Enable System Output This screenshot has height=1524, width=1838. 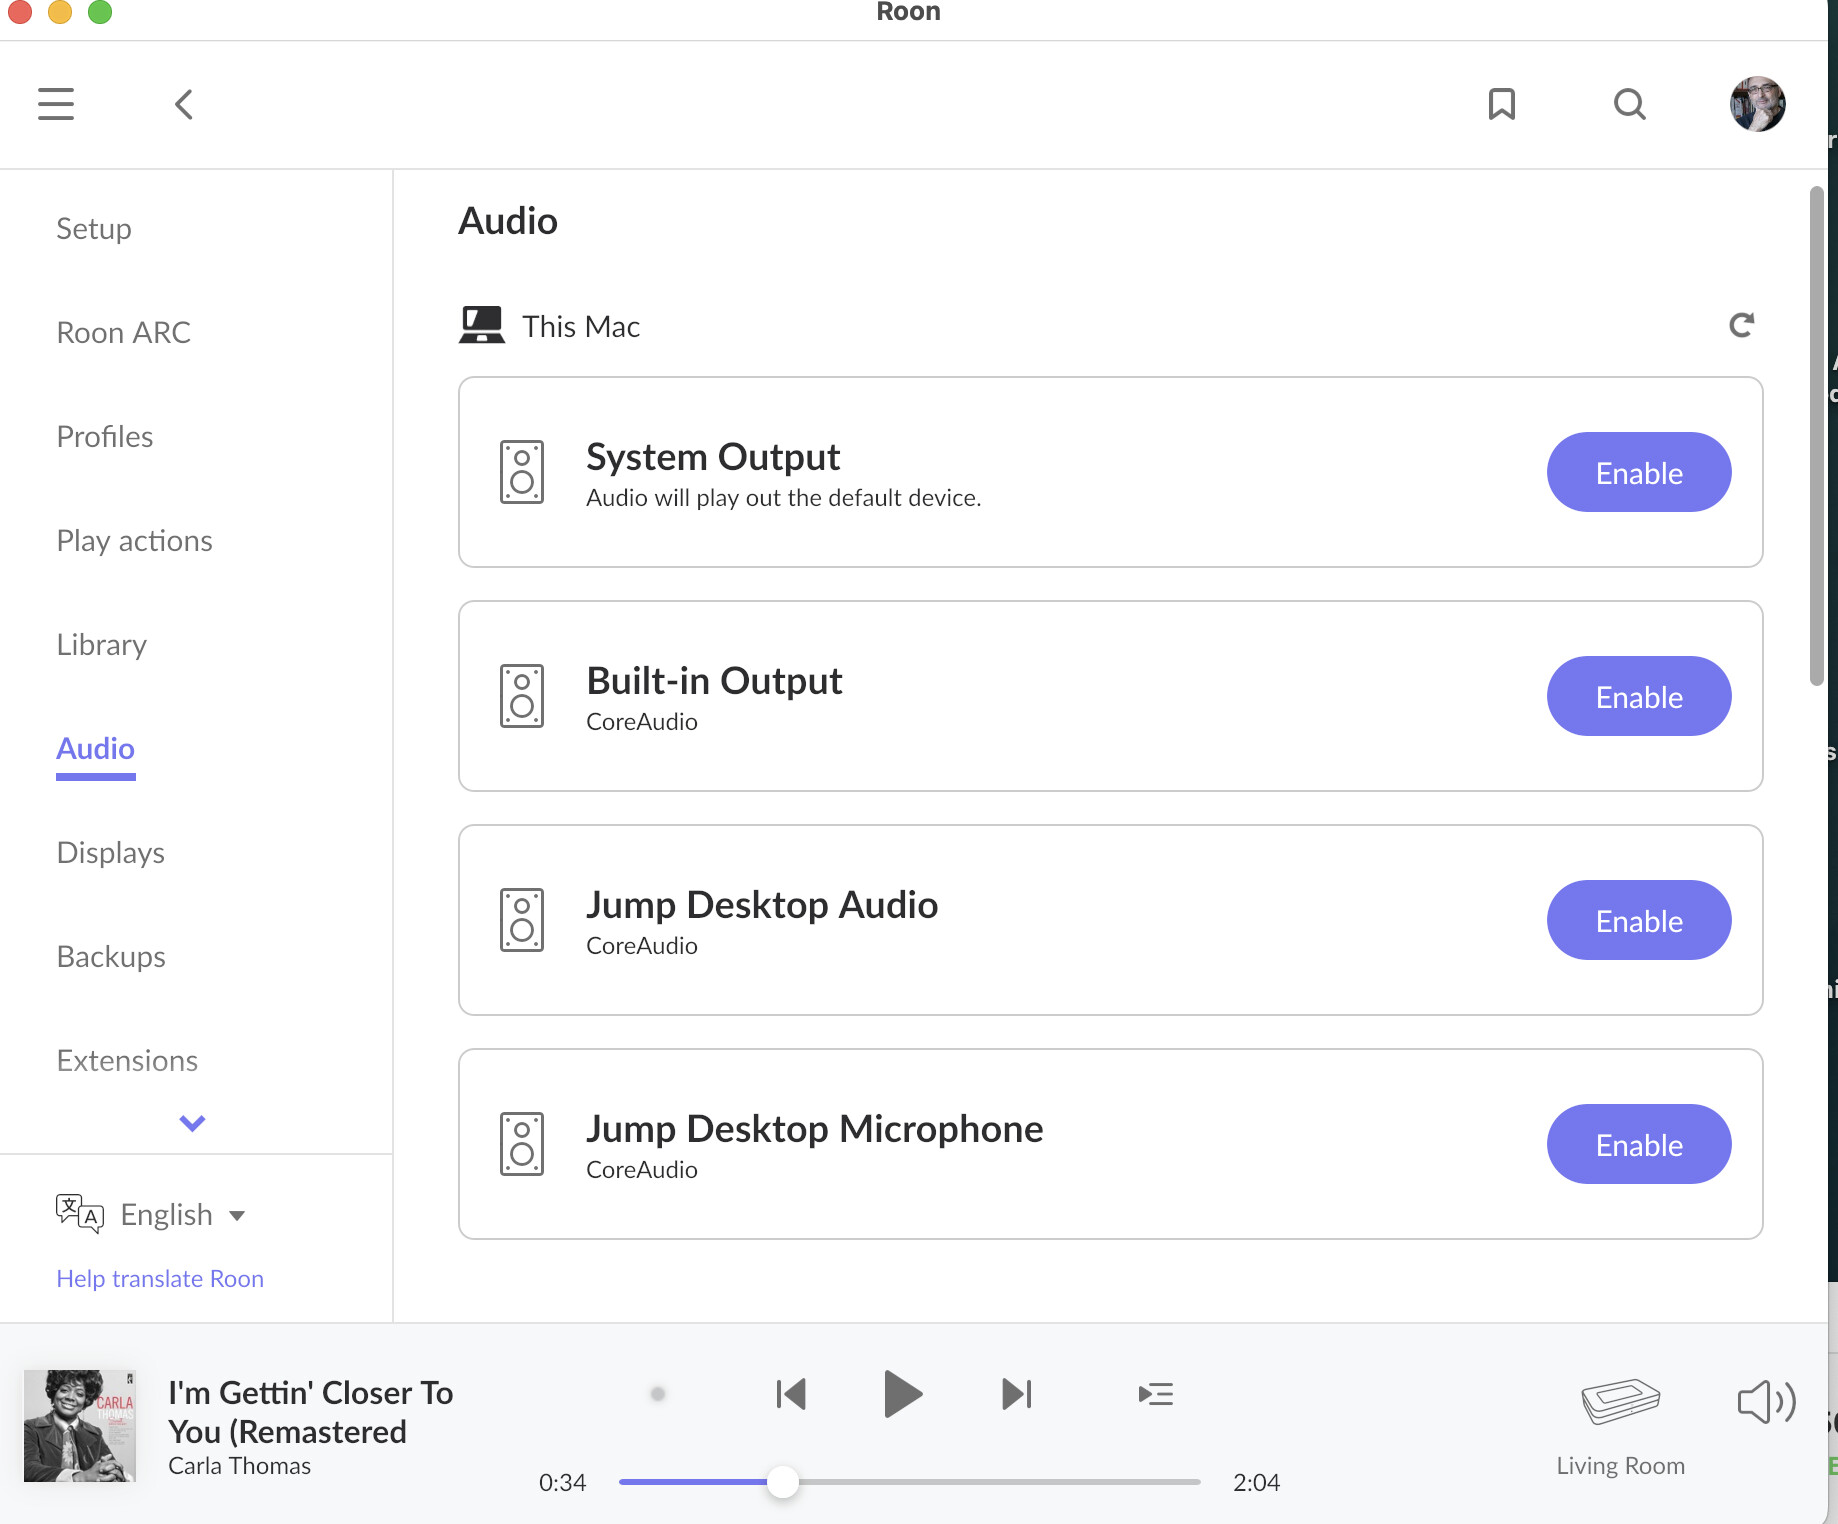pyautogui.click(x=1639, y=472)
